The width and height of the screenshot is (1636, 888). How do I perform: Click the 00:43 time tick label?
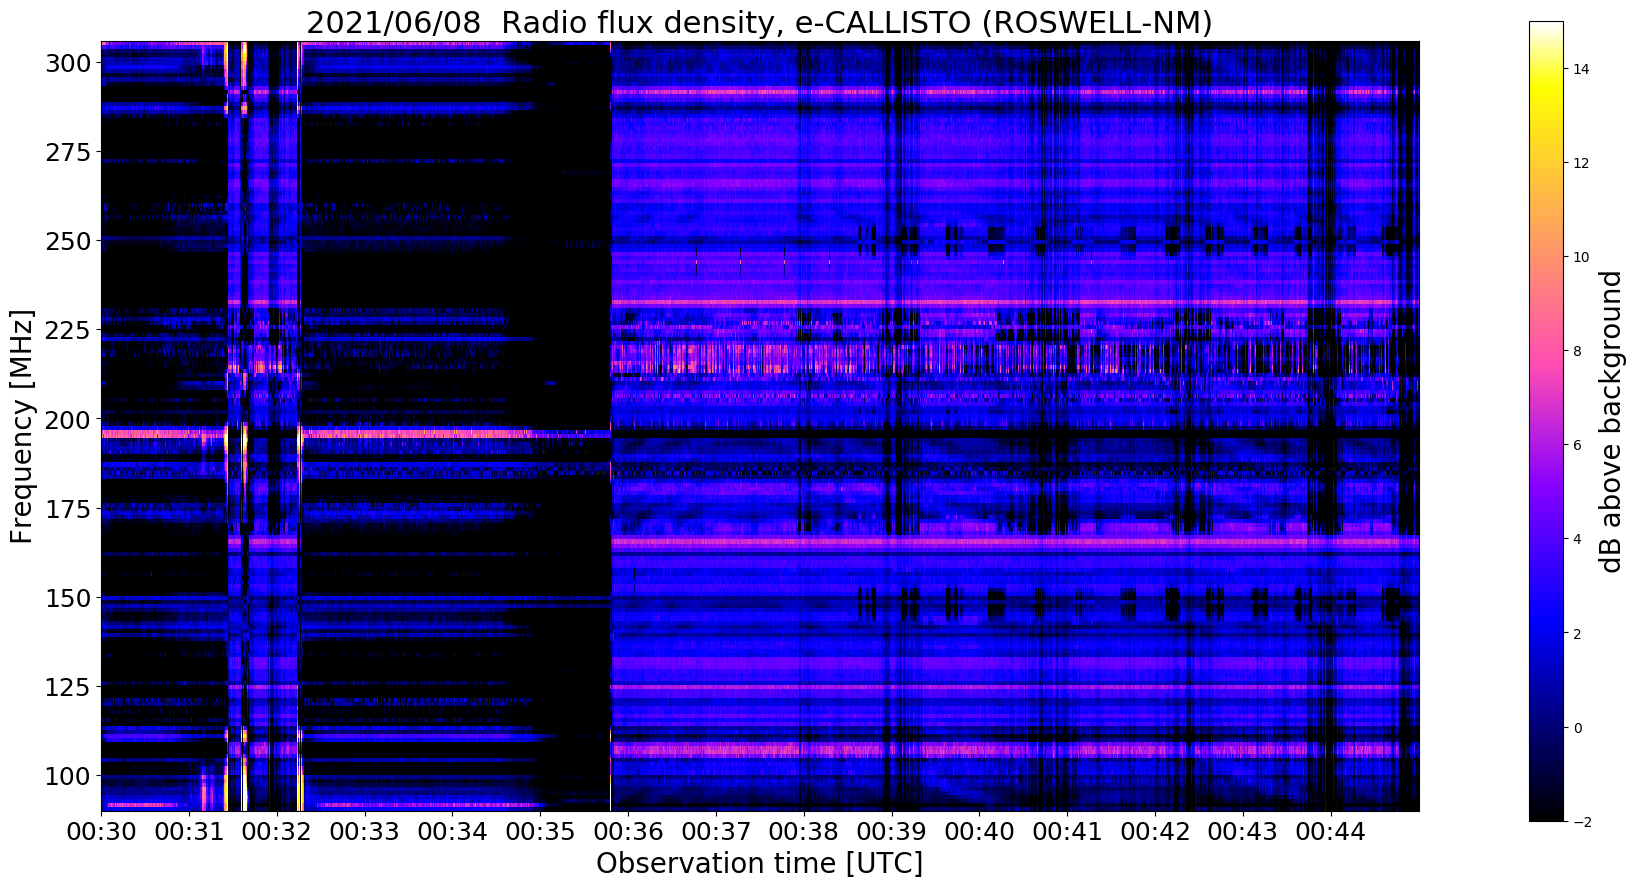point(1243,831)
